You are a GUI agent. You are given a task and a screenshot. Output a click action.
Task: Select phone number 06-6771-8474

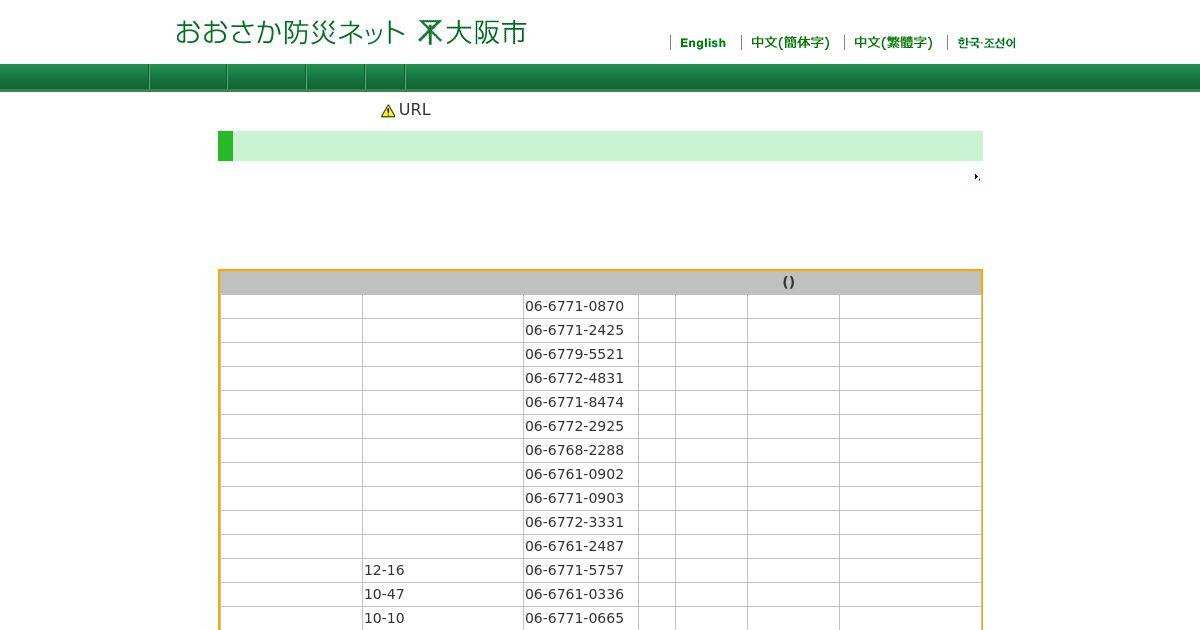coord(574,402)
